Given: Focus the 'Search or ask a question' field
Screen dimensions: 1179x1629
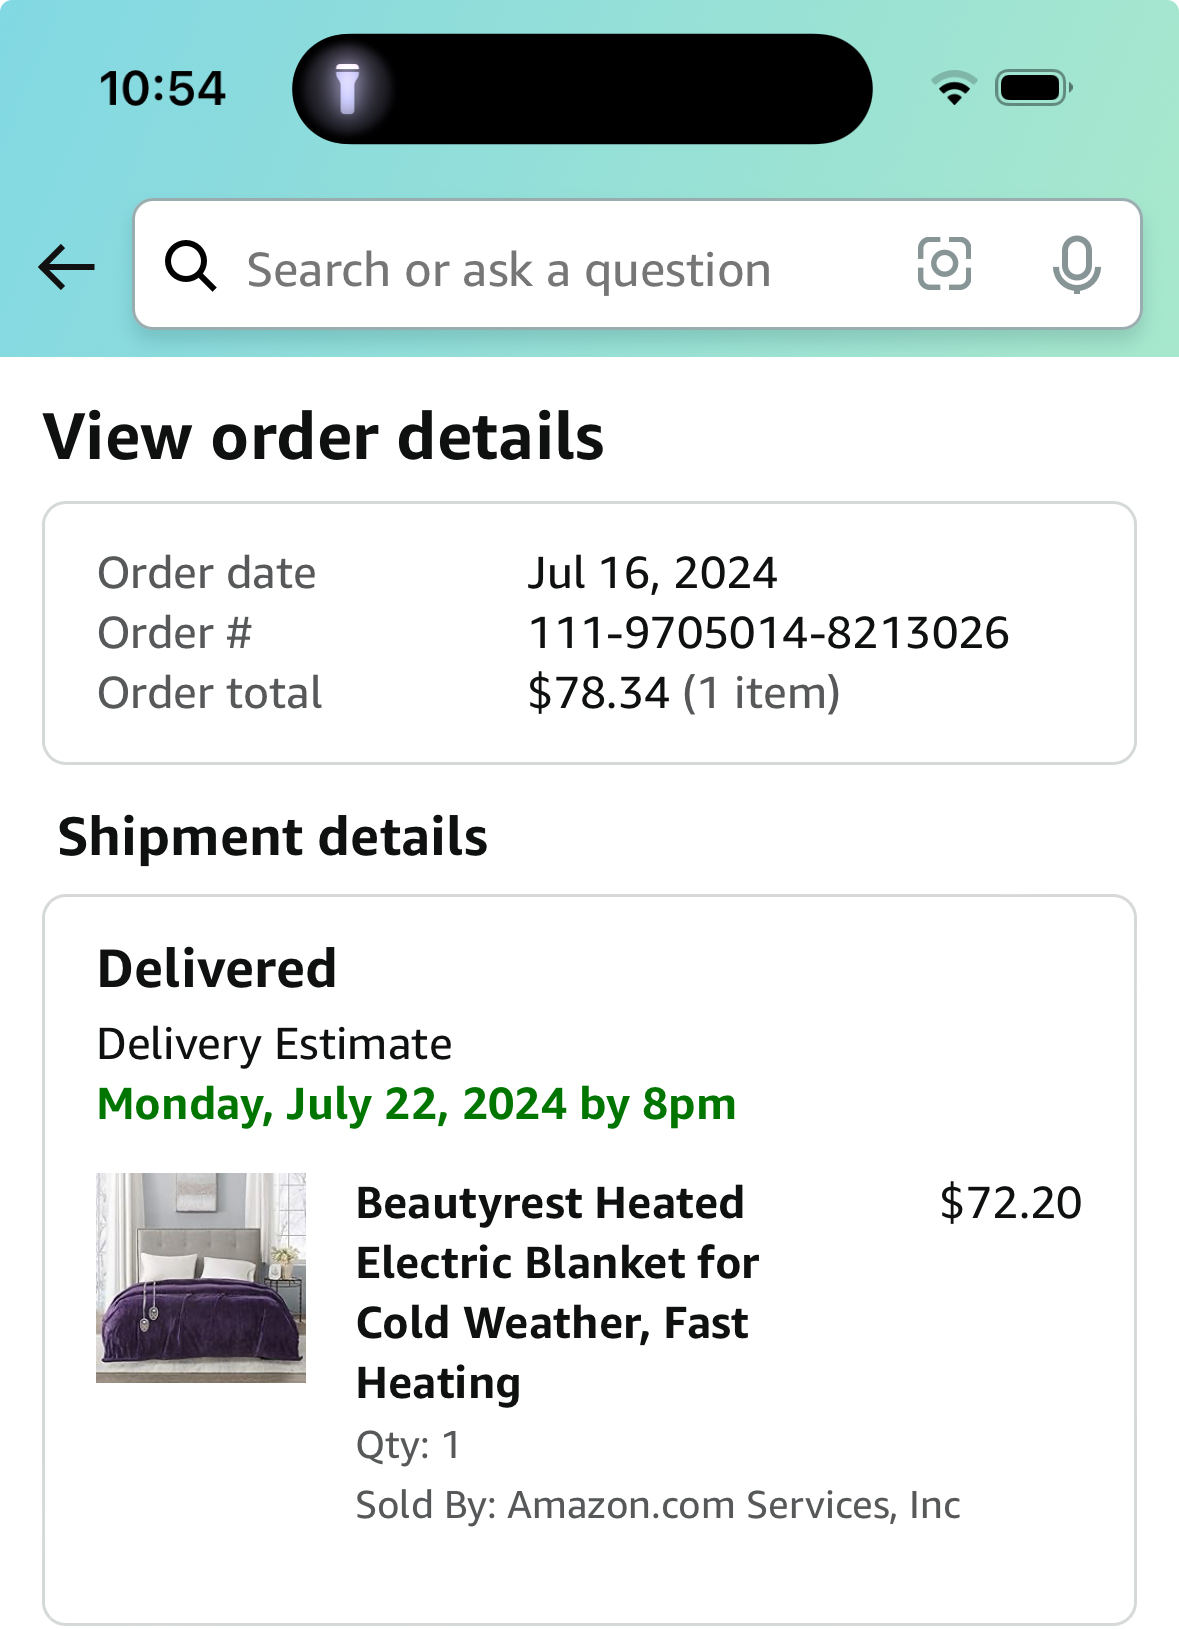Looking at the screenshot, I should pos(638,264).
